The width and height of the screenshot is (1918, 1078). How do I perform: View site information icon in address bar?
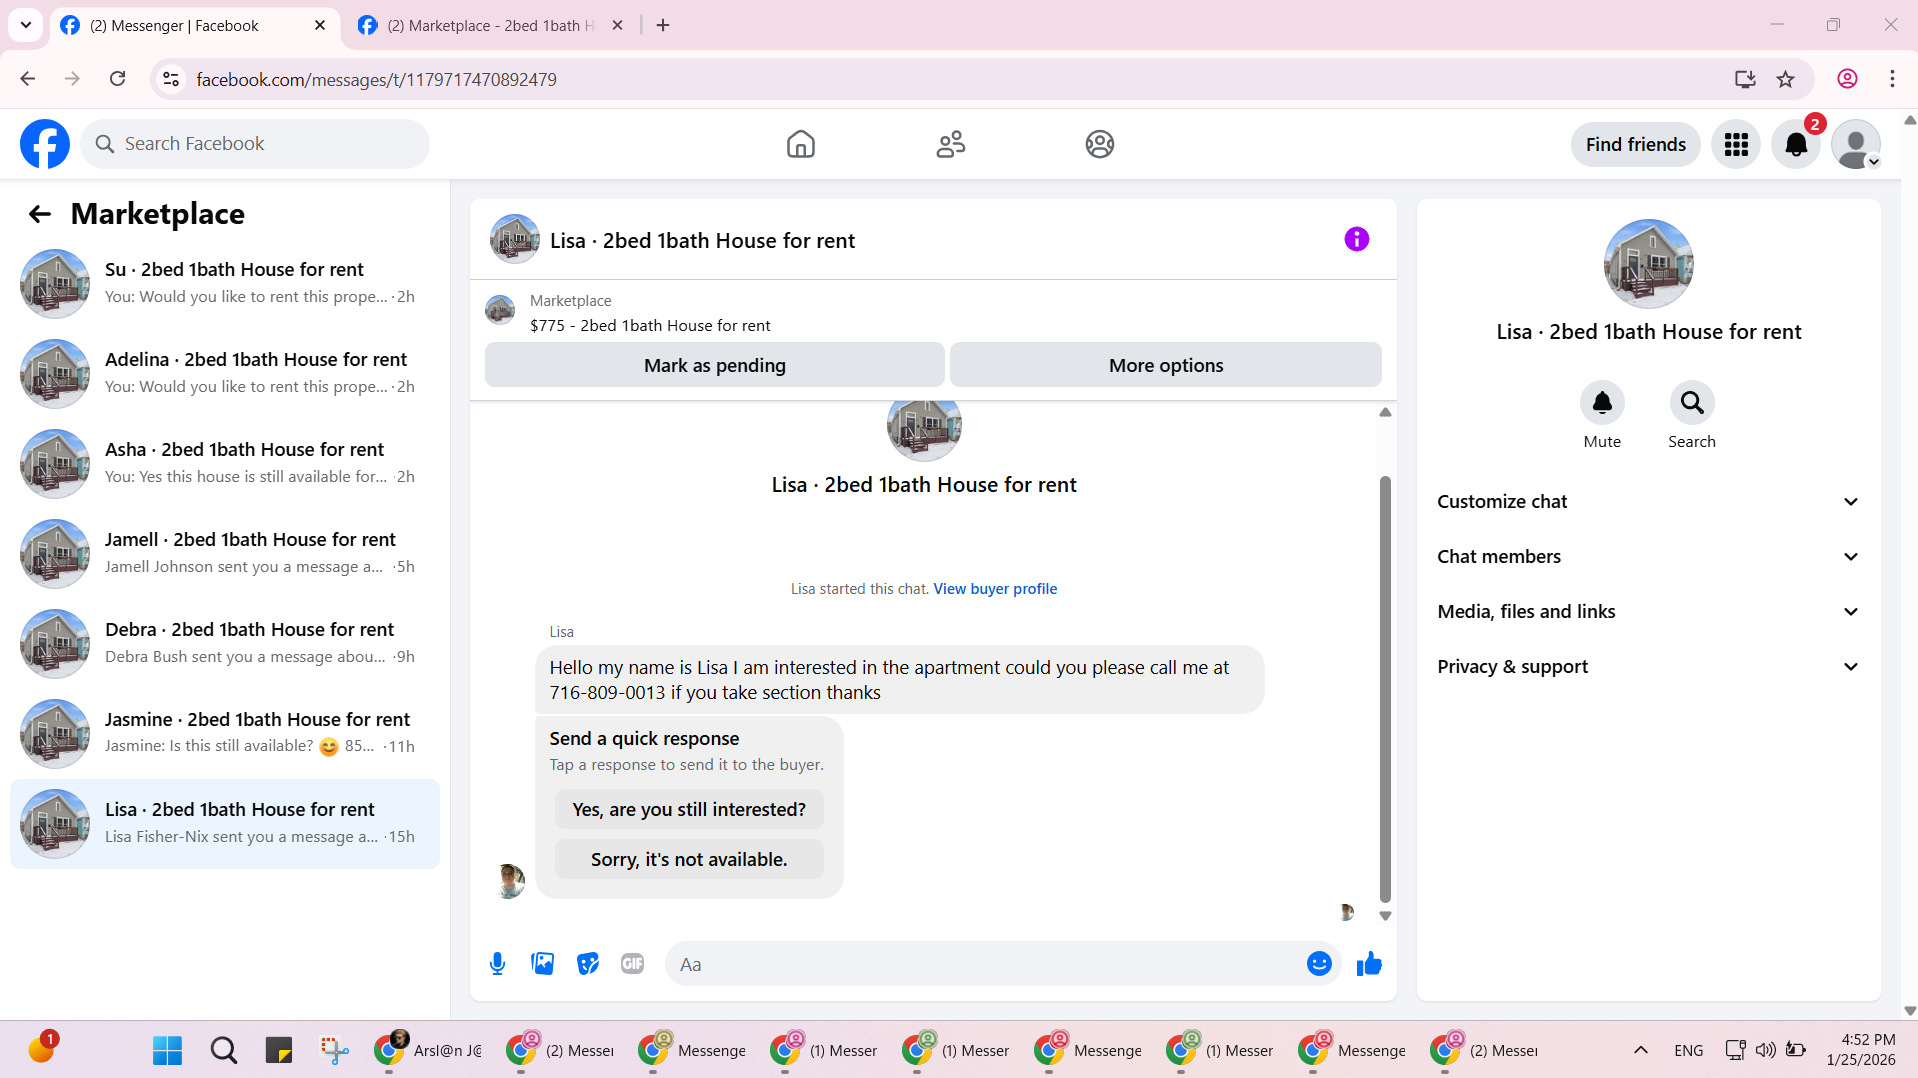point(171,79)
